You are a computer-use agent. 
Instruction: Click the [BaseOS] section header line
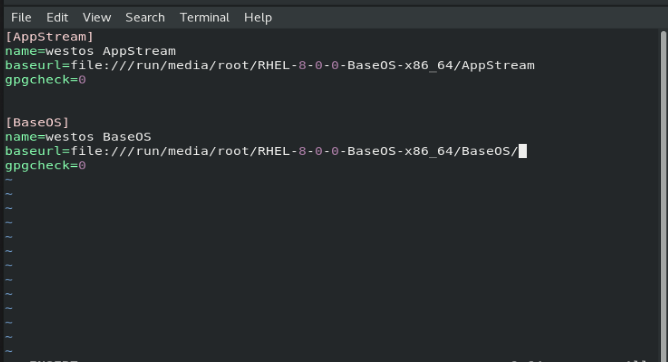click(x=37, y=123)
